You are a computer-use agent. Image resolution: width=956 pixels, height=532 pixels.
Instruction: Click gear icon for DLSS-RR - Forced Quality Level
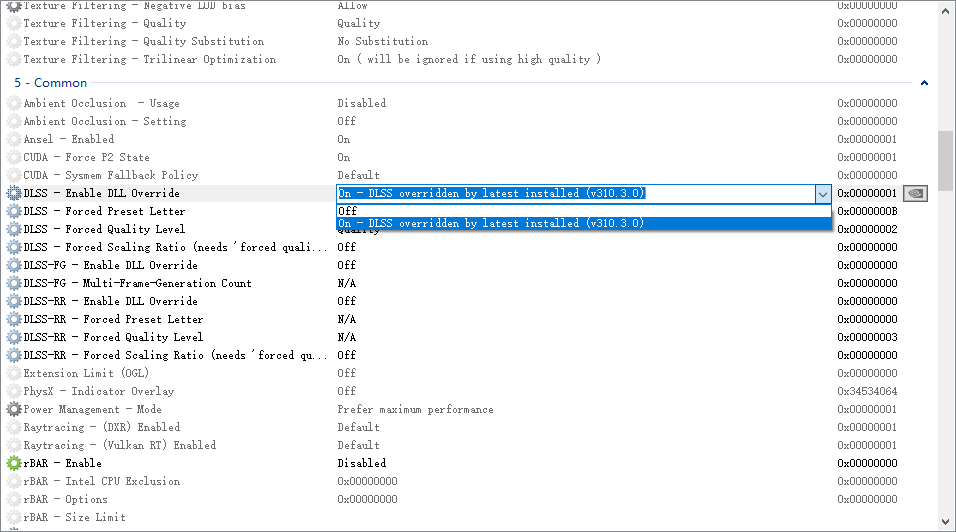(14, 337)
